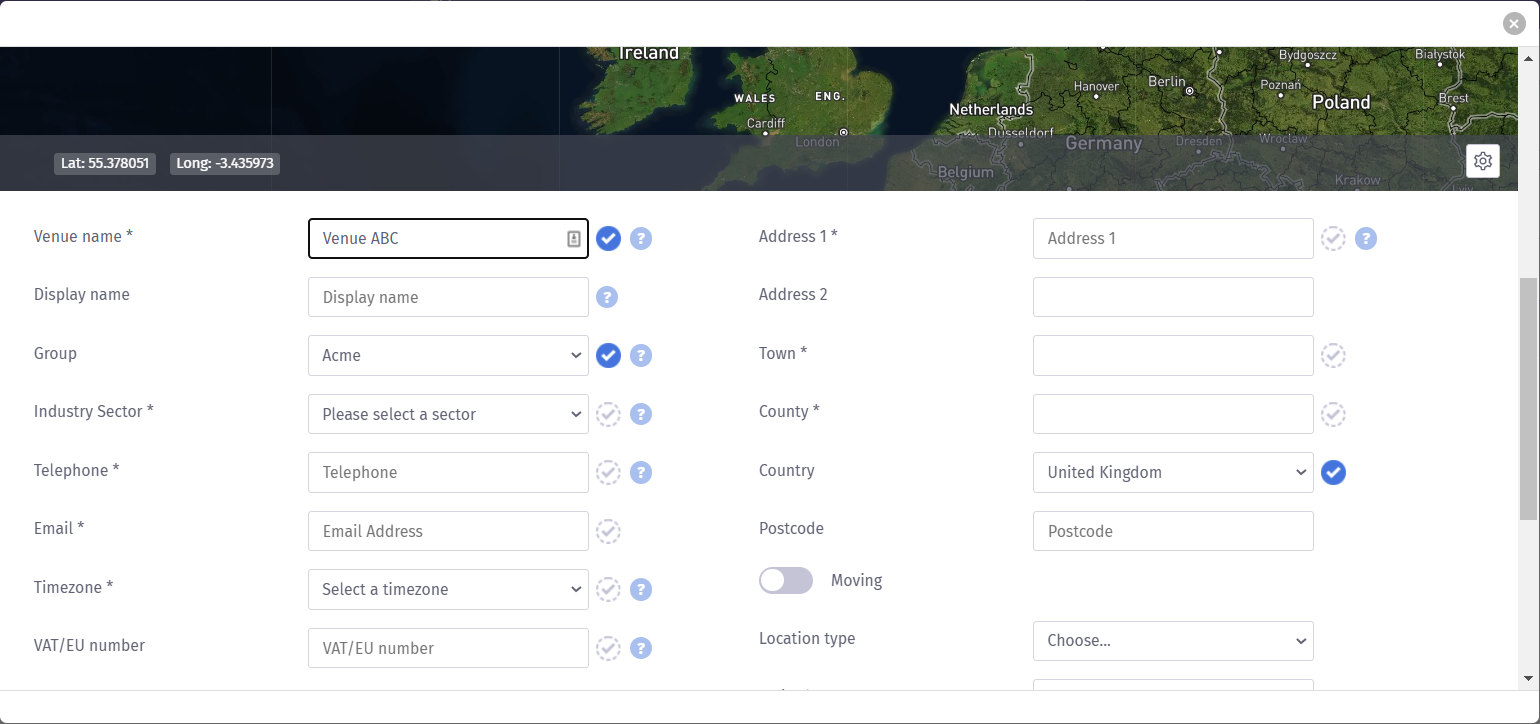
Task: Open the Group dropdown showing Acme
Action: click(448, 355)
